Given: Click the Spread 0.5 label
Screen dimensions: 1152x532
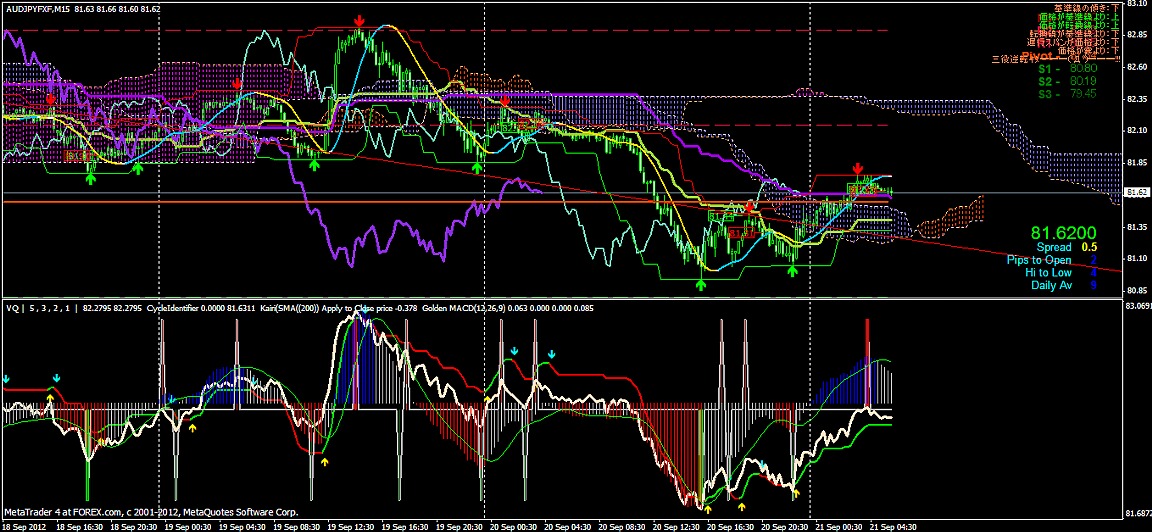Looking at the screenshot, I should point(1066,247).
